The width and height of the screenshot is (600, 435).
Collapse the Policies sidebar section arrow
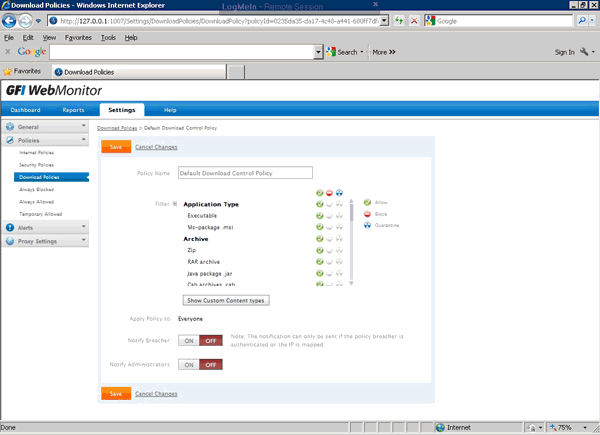pyautogui.click(x=83, y=139)
